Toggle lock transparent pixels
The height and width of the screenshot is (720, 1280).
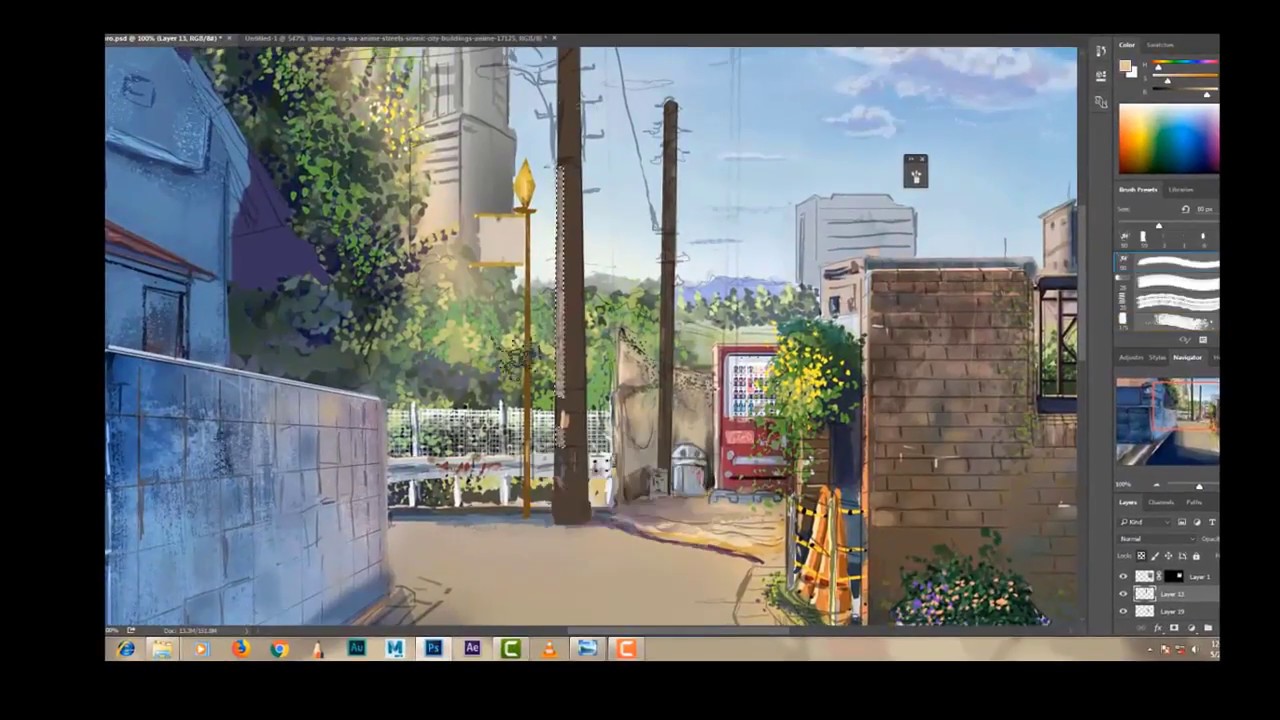point(1141,556)
